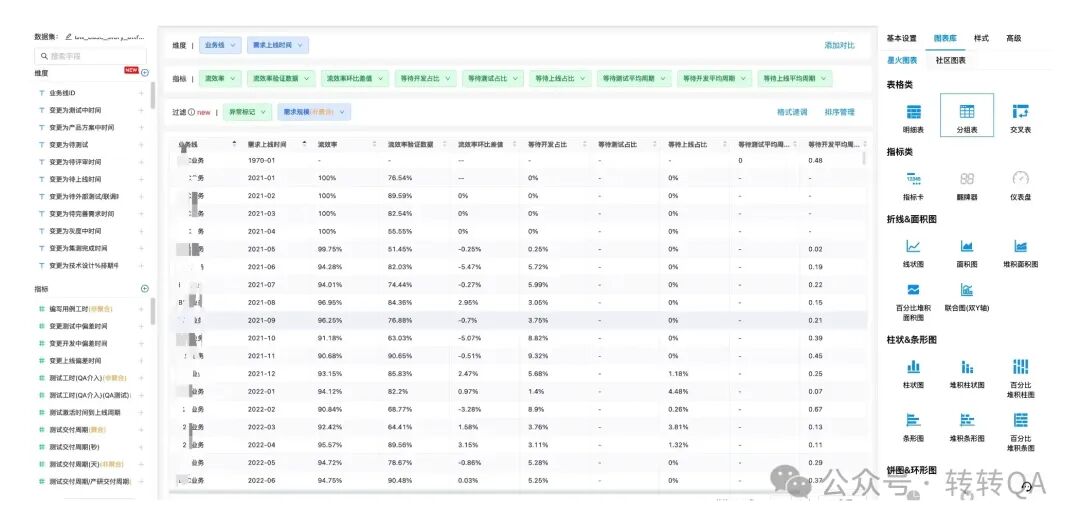Select the 明细表 chart type icon
The width and height of the screenshot is (1080, 526).
pos(913,112)
